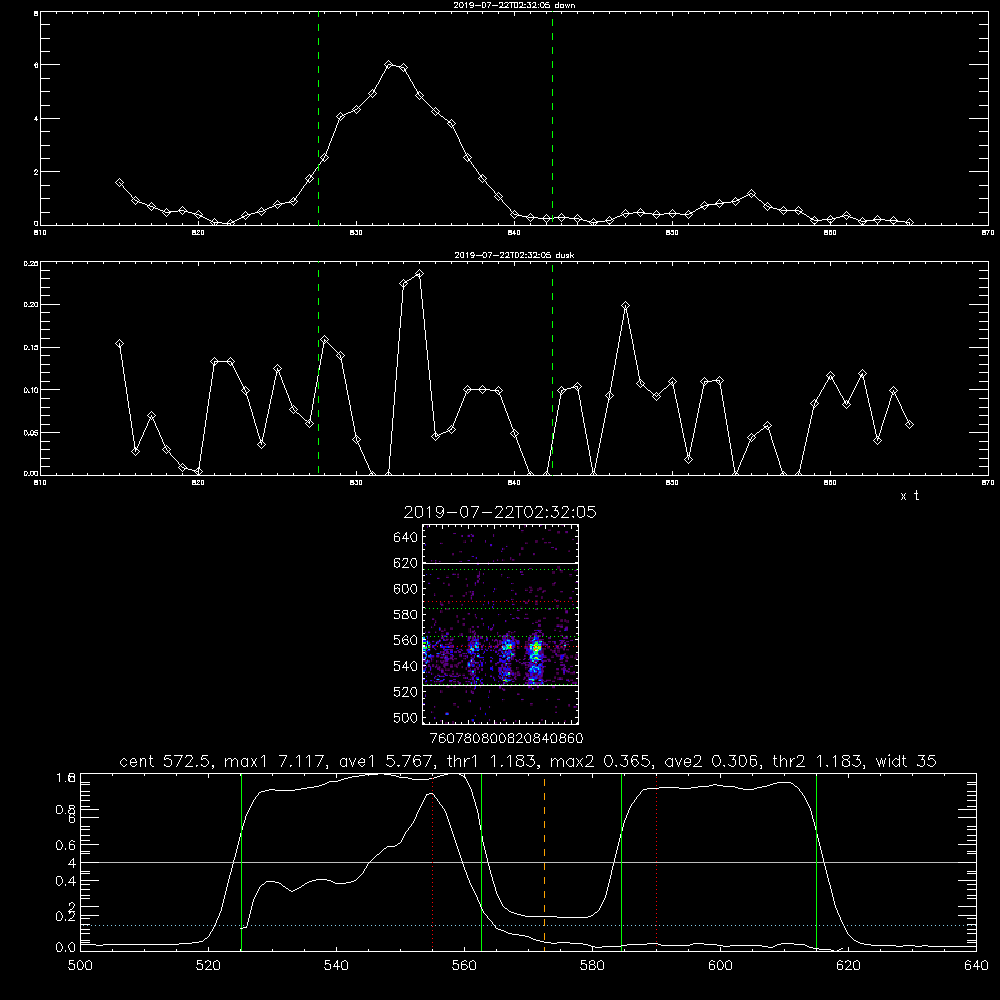This screenshot has width=1000, height=1000.
Task: Click the 'x t' axis label
Action: 909,496
